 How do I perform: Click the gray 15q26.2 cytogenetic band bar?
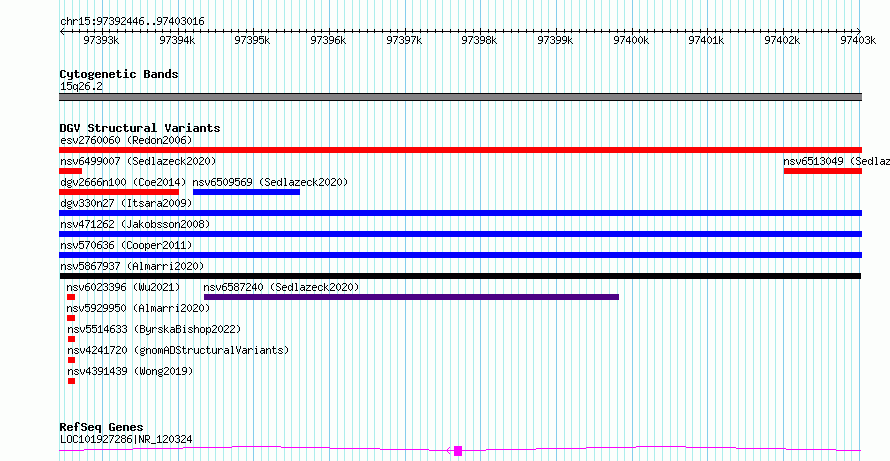[x=460, y=97]
